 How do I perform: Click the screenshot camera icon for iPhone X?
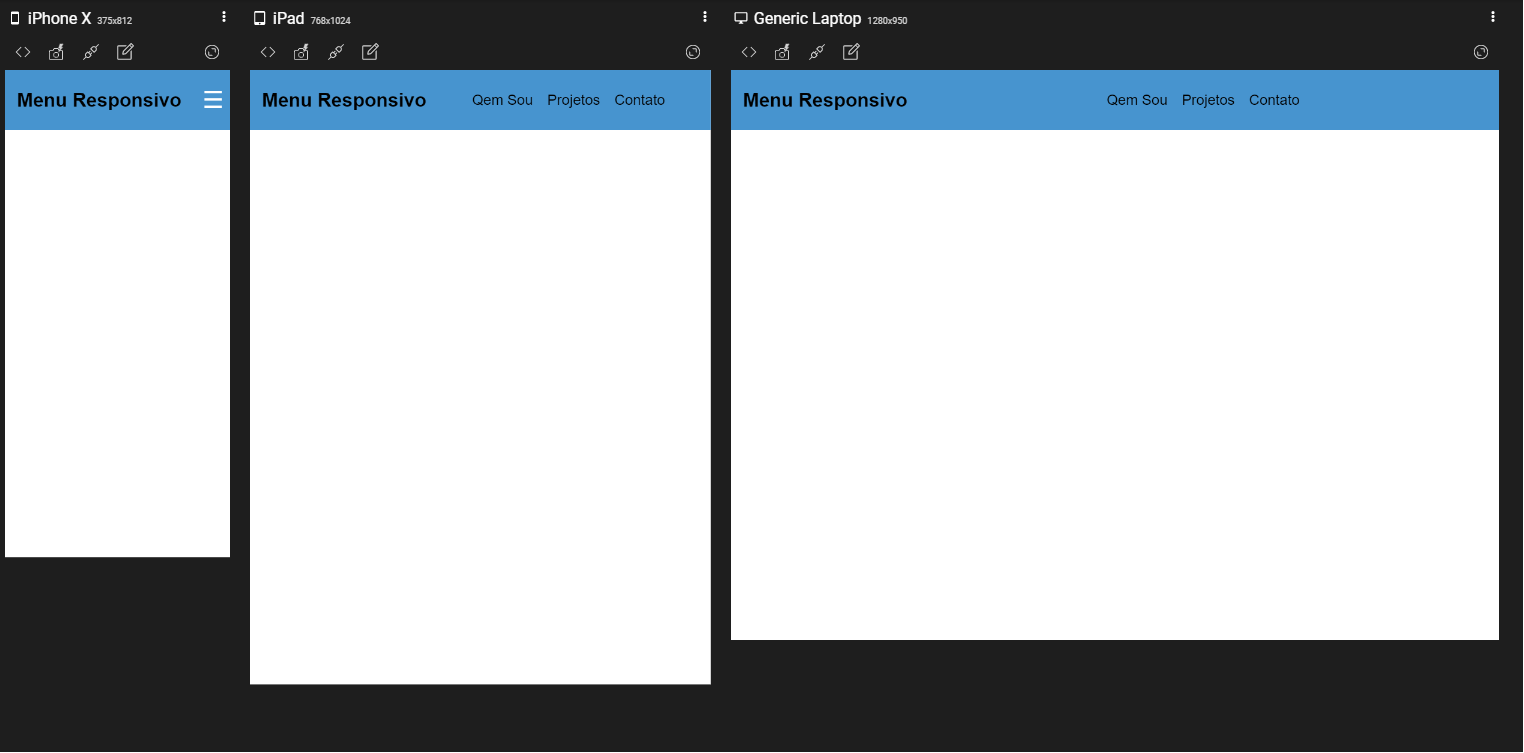[57, 52]
